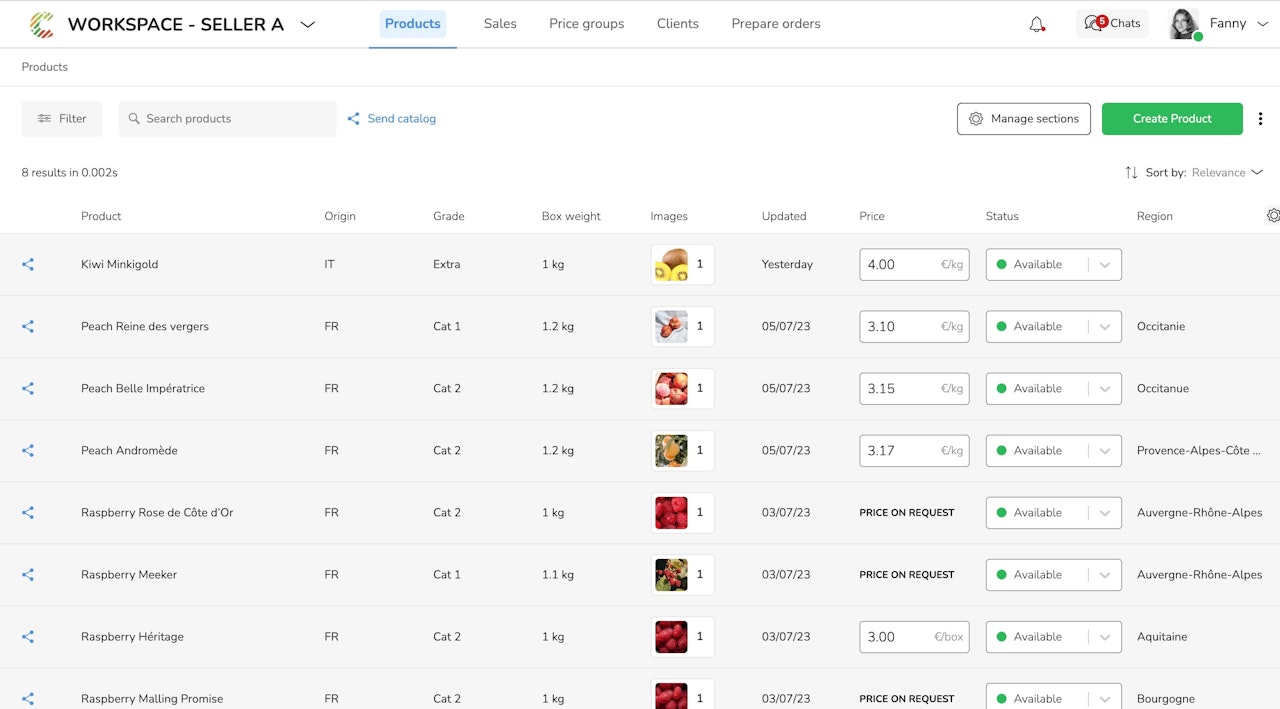
Task: Go to the Price groups tab
Action: point(586,24)
